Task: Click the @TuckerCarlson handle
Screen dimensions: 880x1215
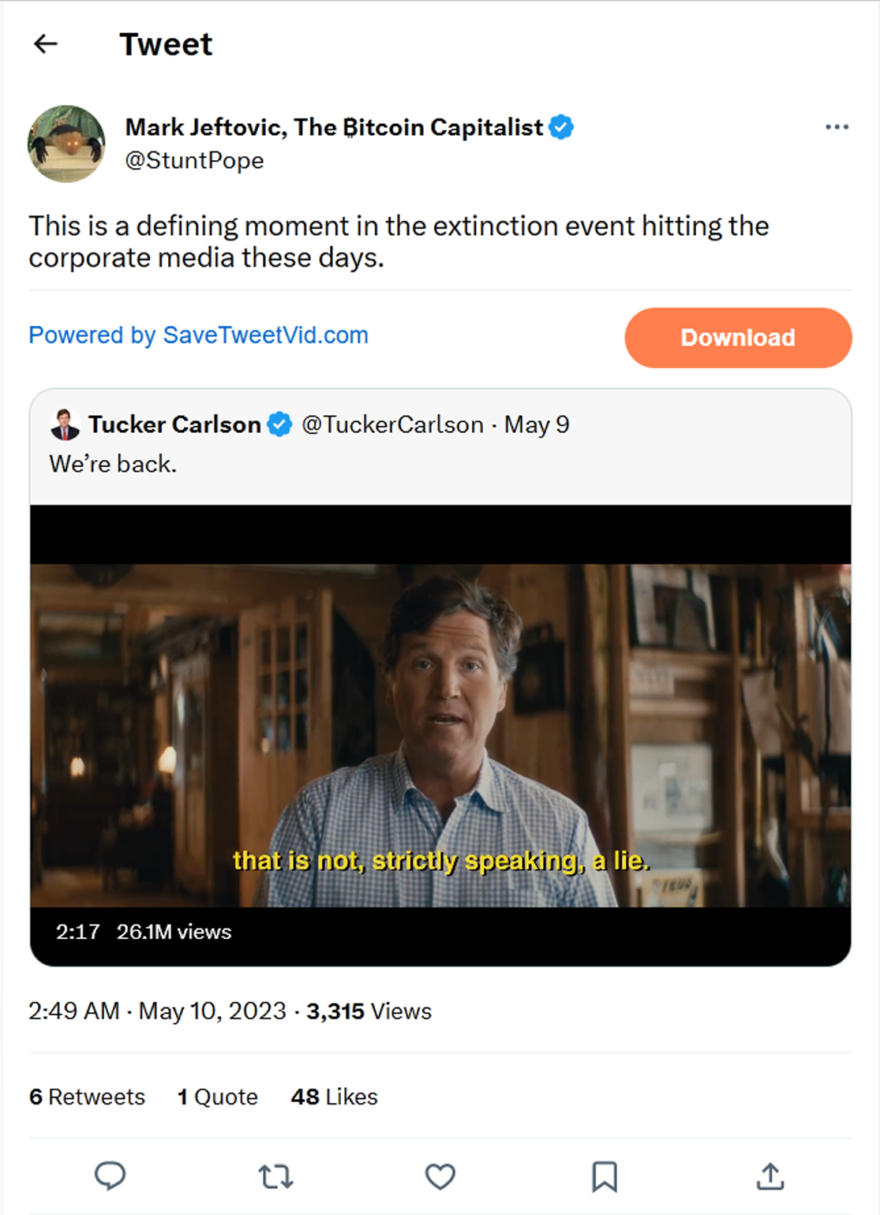Action: tap(392, 425)
